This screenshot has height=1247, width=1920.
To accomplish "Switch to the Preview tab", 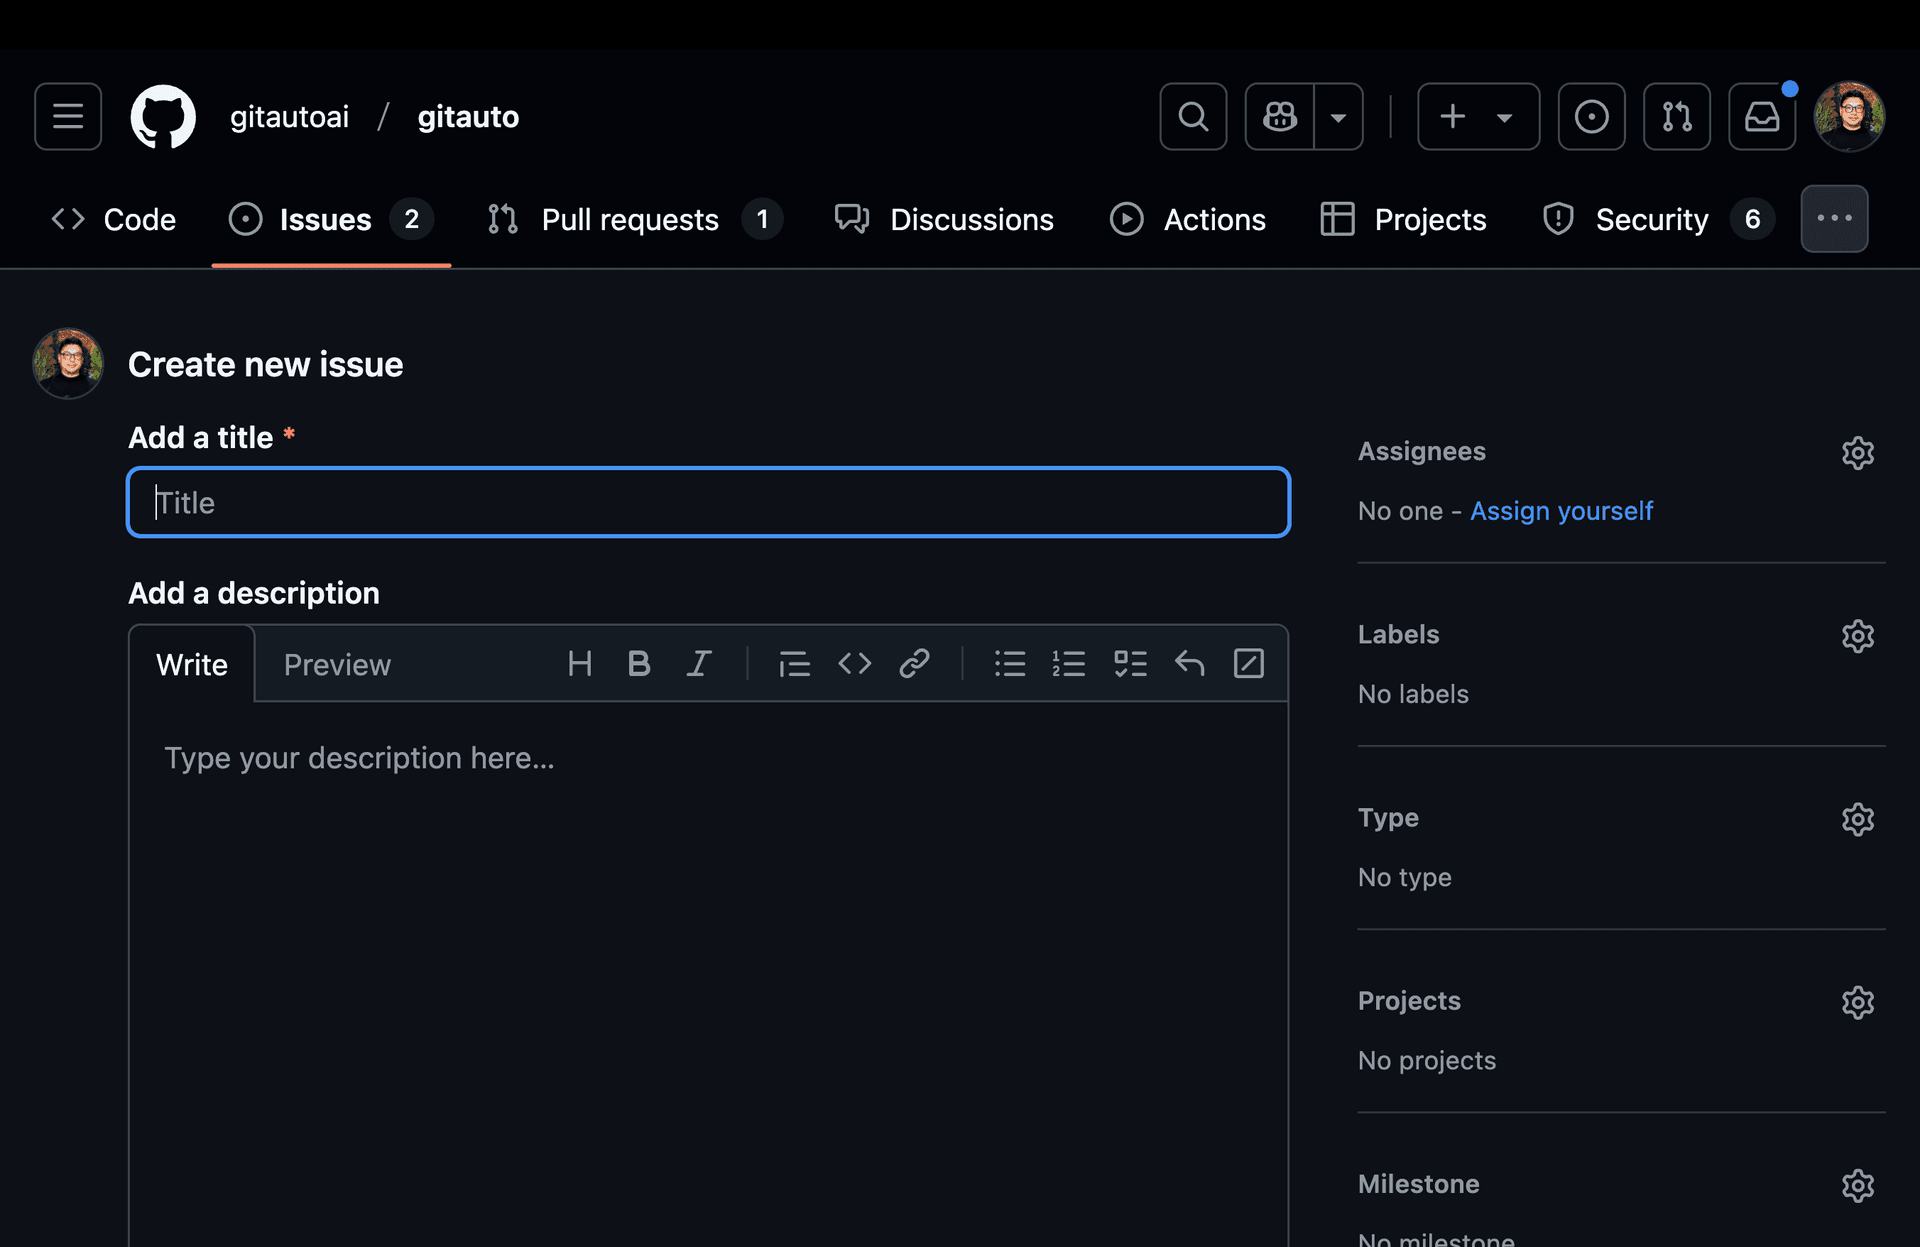I will pyautogui.click(x=337, y=663).
